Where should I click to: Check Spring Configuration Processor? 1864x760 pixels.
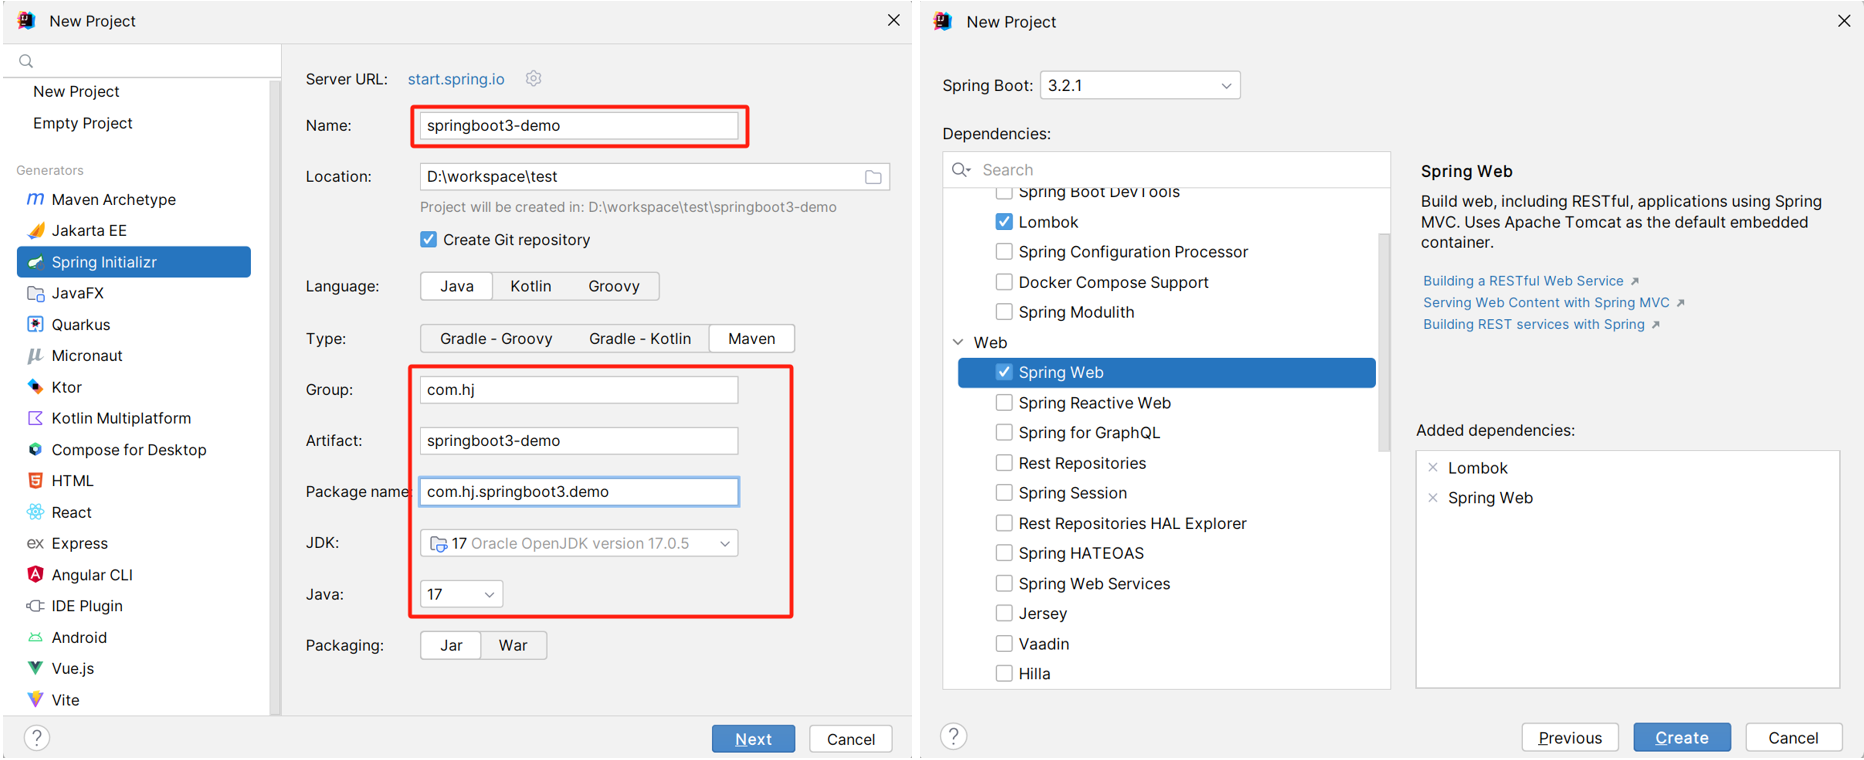tap(1004, 252)
